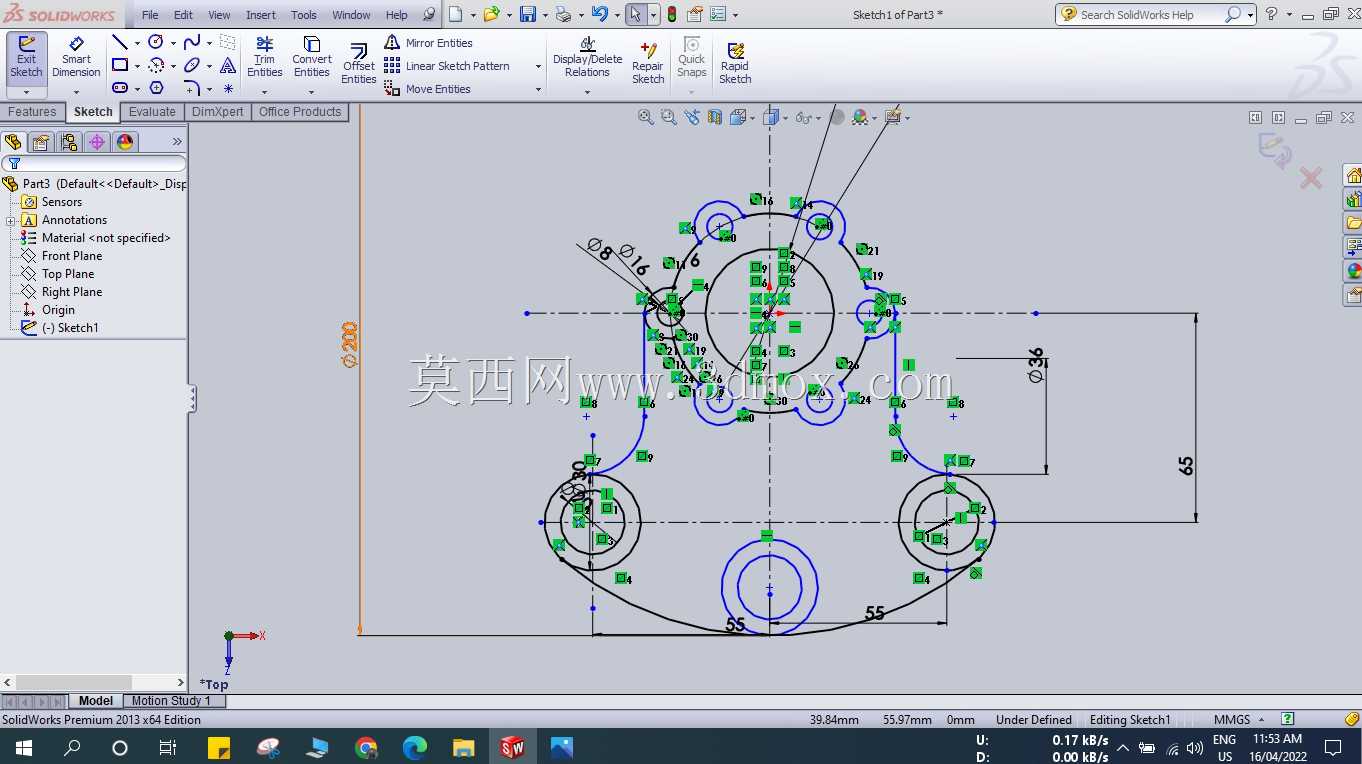Open Display/Delete Relations dropdown arrow
Image resolution: width=1362 pixels, height=764 pixels.
587,92
